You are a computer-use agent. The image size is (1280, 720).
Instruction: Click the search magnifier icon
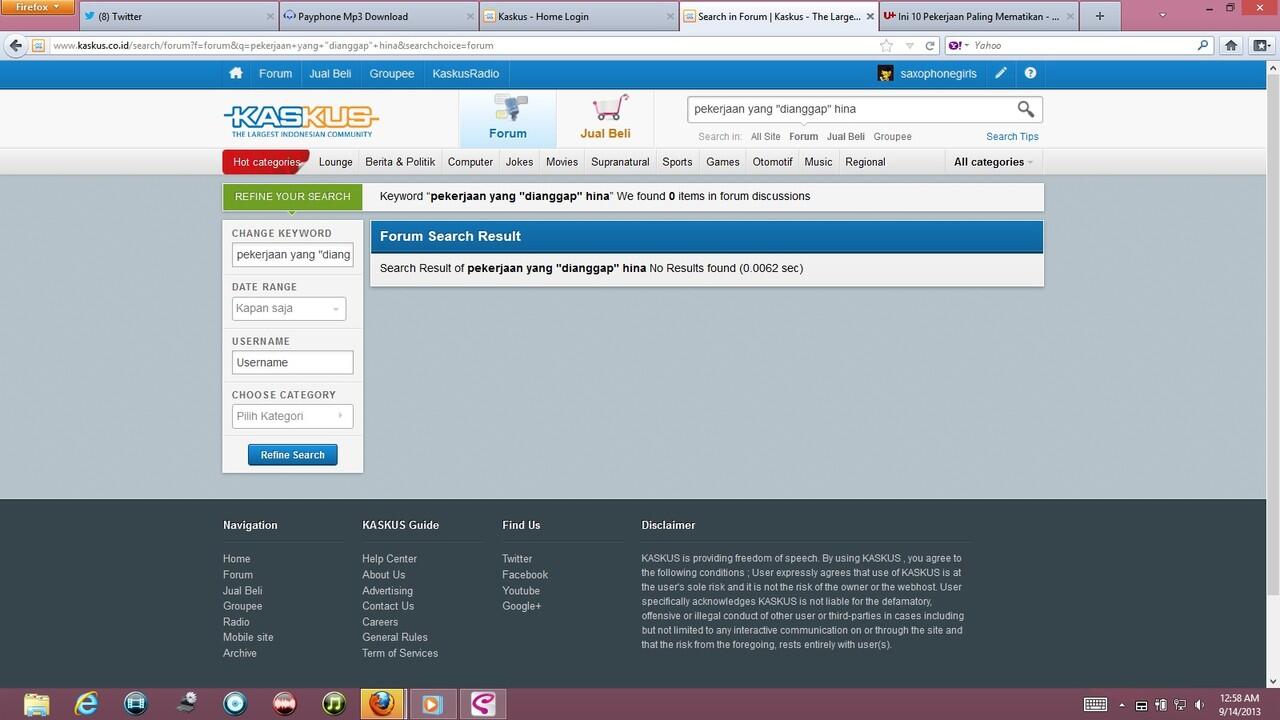[x=1026, y=109]
